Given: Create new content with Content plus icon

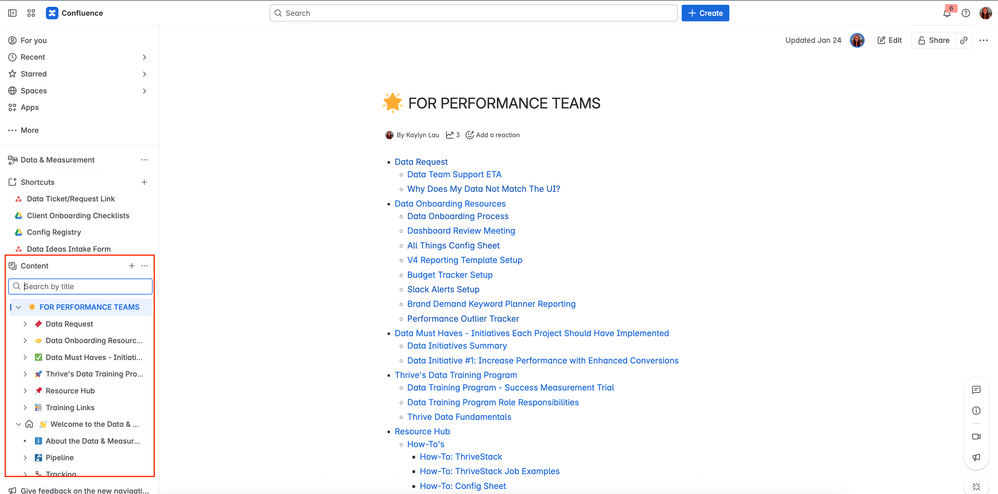Looking at the screenshot, I should (x=132, y=266).
